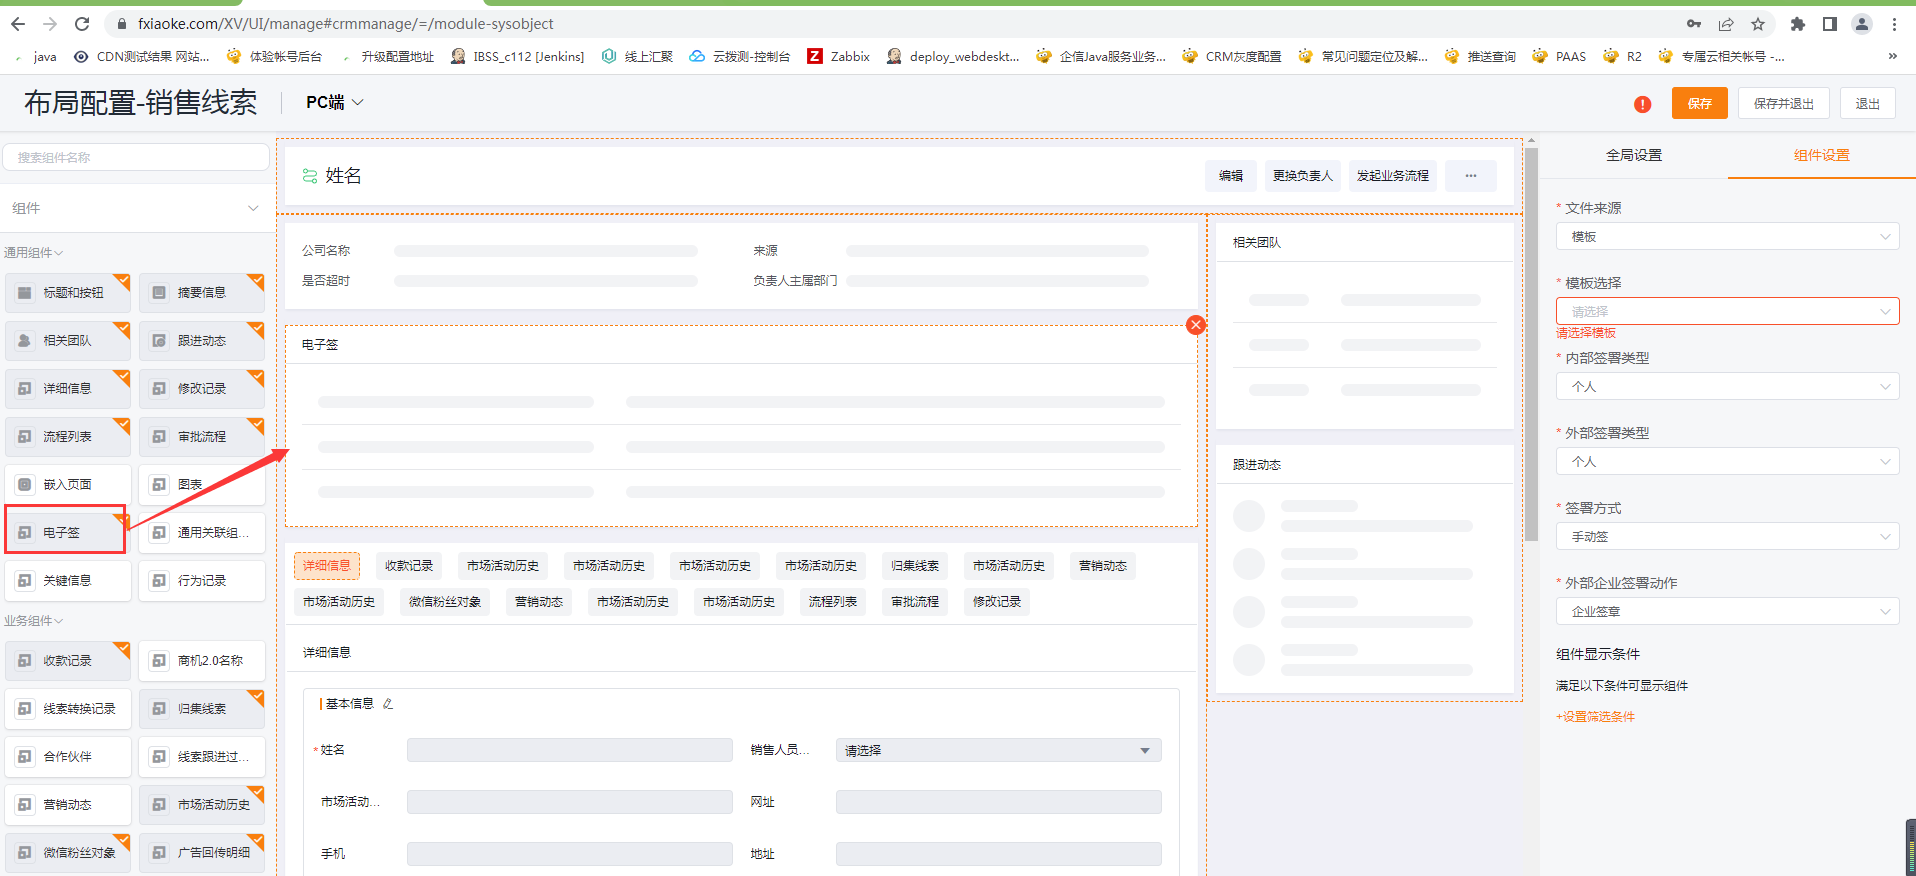Viewport: 1916px width, 876px height.
Task: Click the 广告回传明细 component
Action: pos(202,853)
